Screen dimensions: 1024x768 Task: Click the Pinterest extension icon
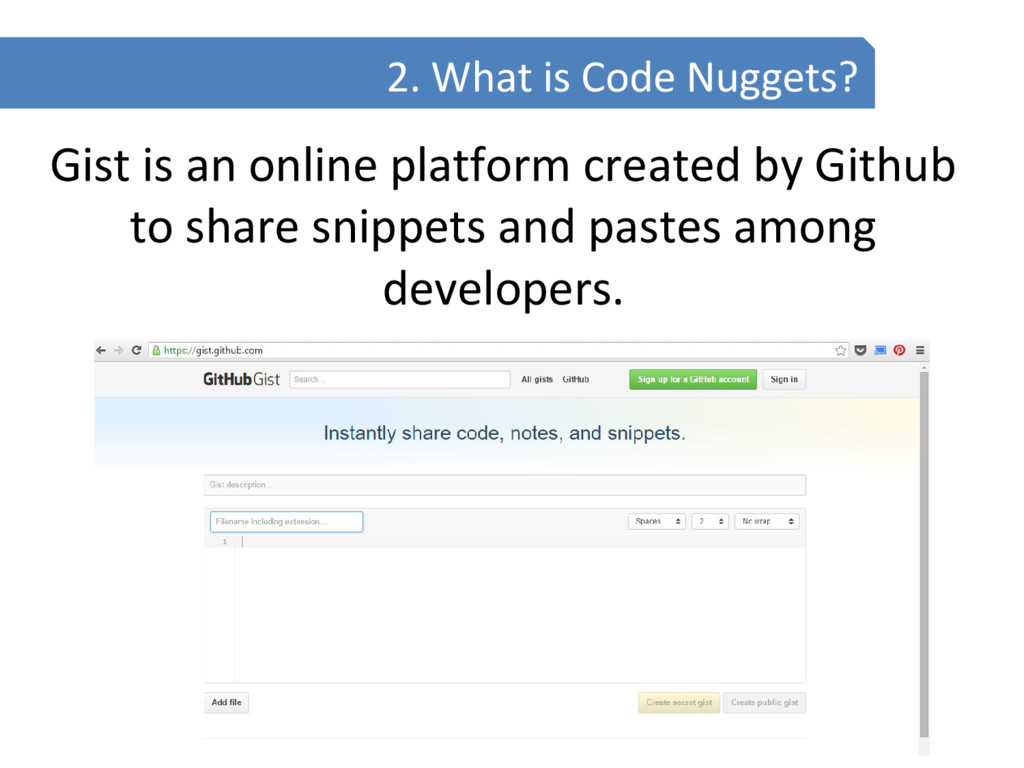pyautogui.click(x=899, y=351)
